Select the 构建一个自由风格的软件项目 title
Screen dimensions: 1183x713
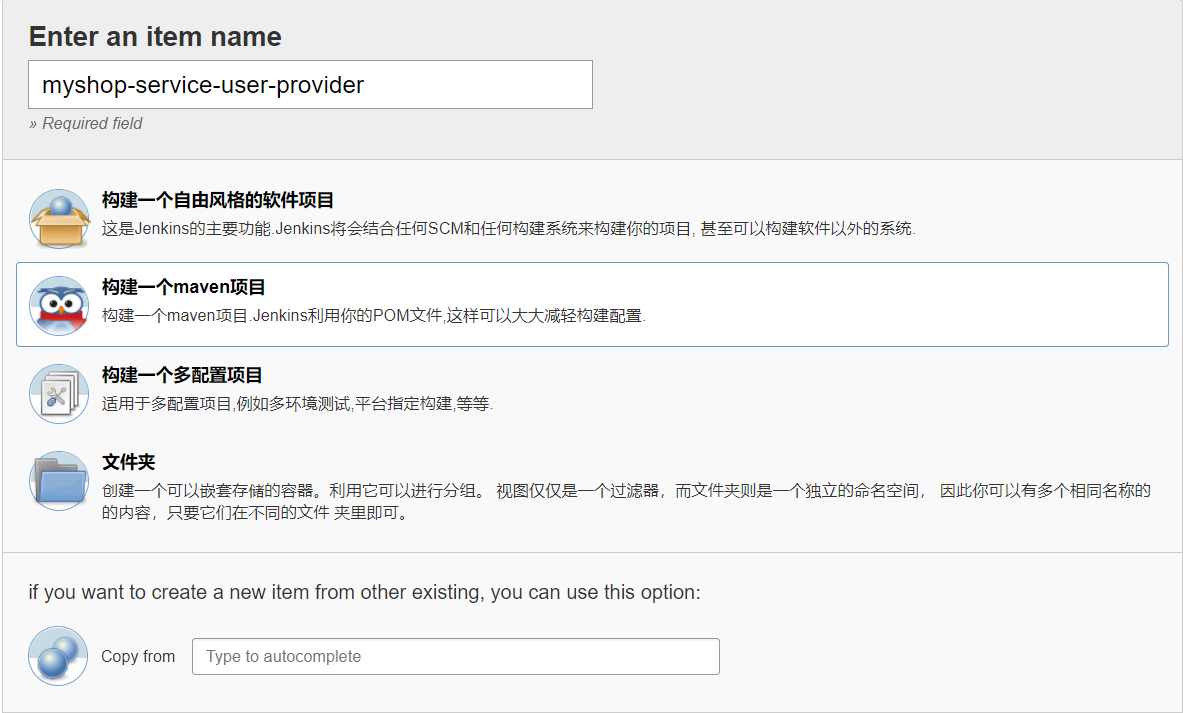click(217, 201)
